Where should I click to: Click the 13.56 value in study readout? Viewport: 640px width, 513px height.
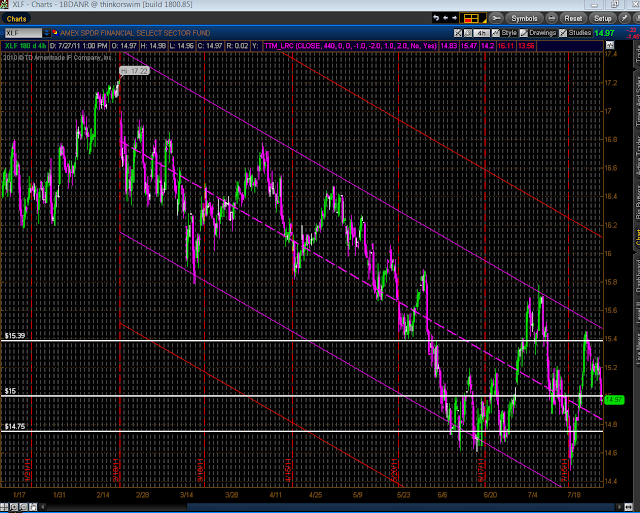click(x=526, y=46)
